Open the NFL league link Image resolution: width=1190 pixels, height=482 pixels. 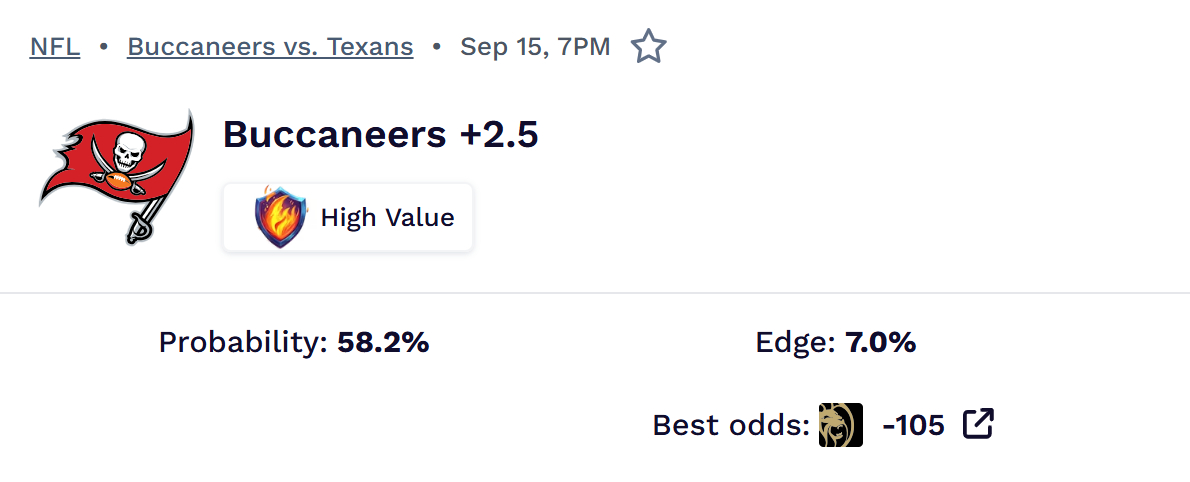55,47
